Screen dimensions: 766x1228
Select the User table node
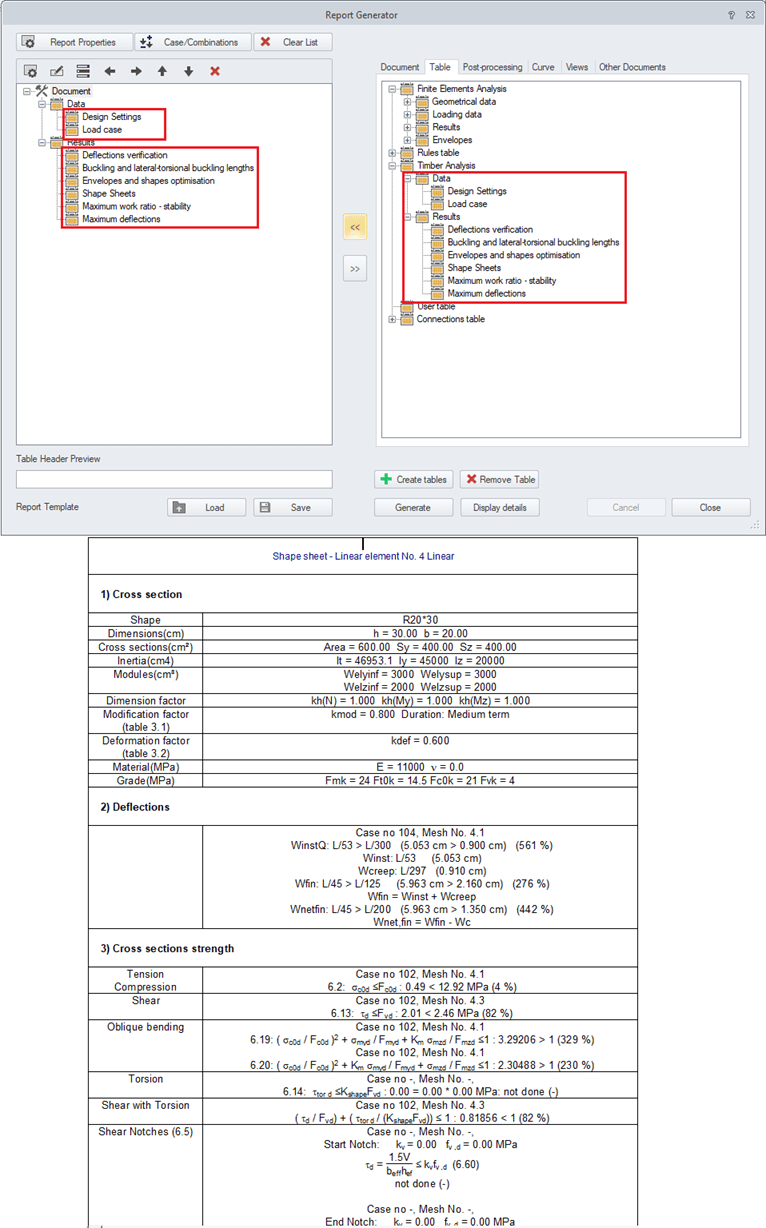click(x=437, y=307)
